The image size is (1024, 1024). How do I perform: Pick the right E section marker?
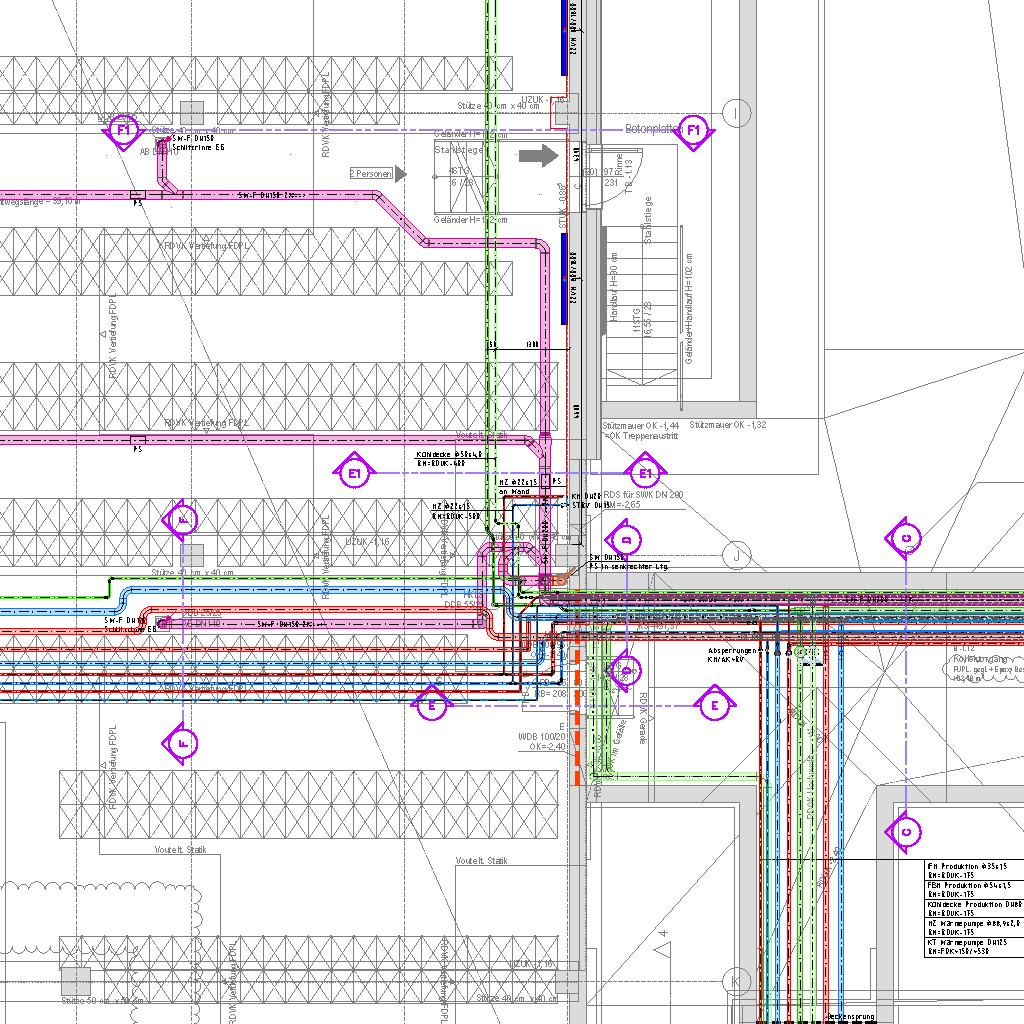(714, 705)
